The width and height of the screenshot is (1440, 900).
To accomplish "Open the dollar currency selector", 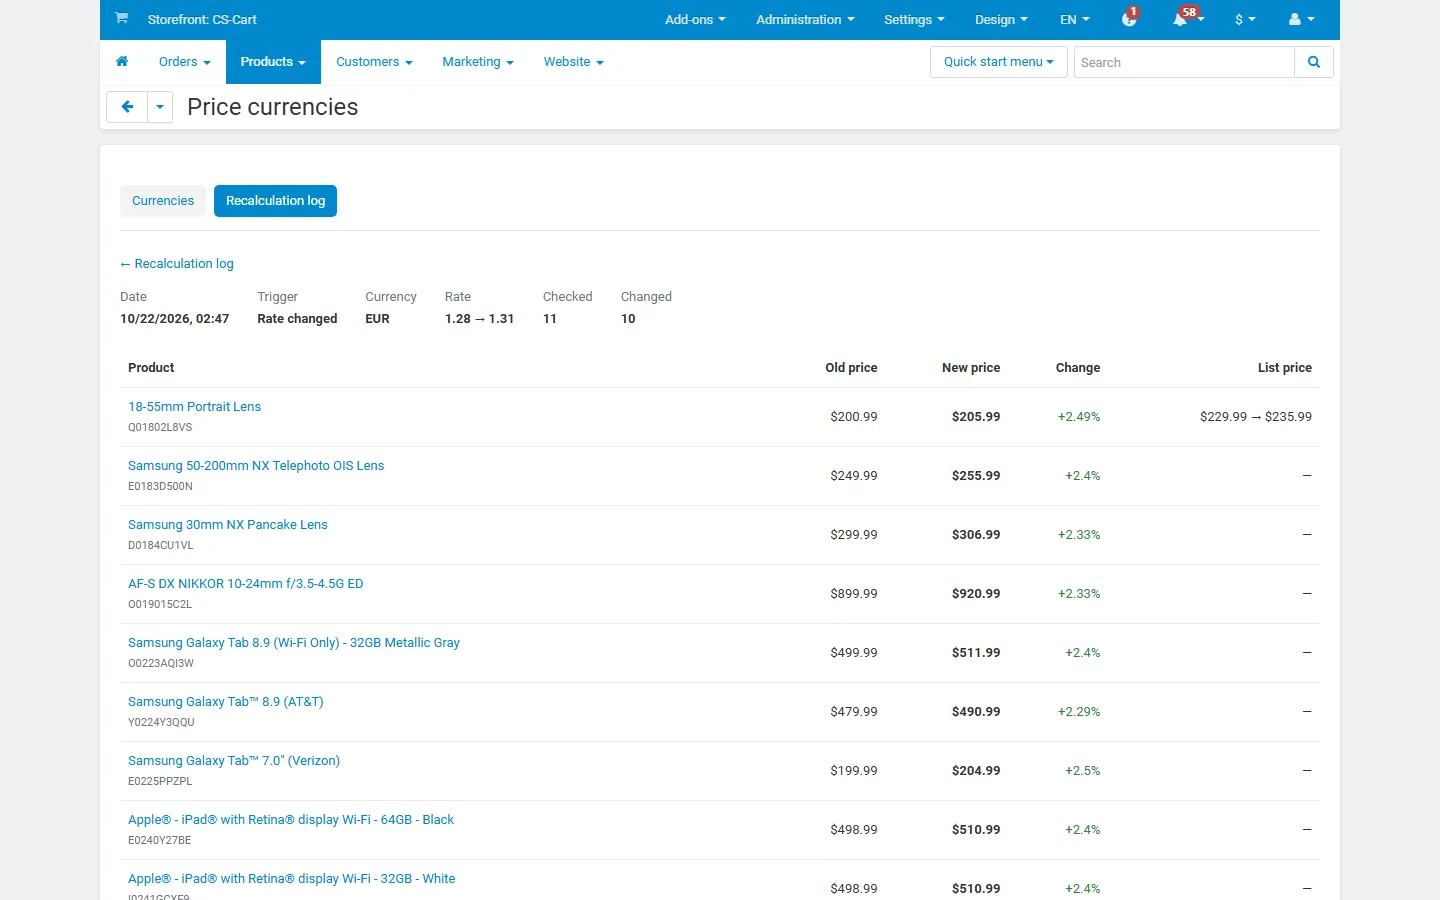I will [1245, 19].
